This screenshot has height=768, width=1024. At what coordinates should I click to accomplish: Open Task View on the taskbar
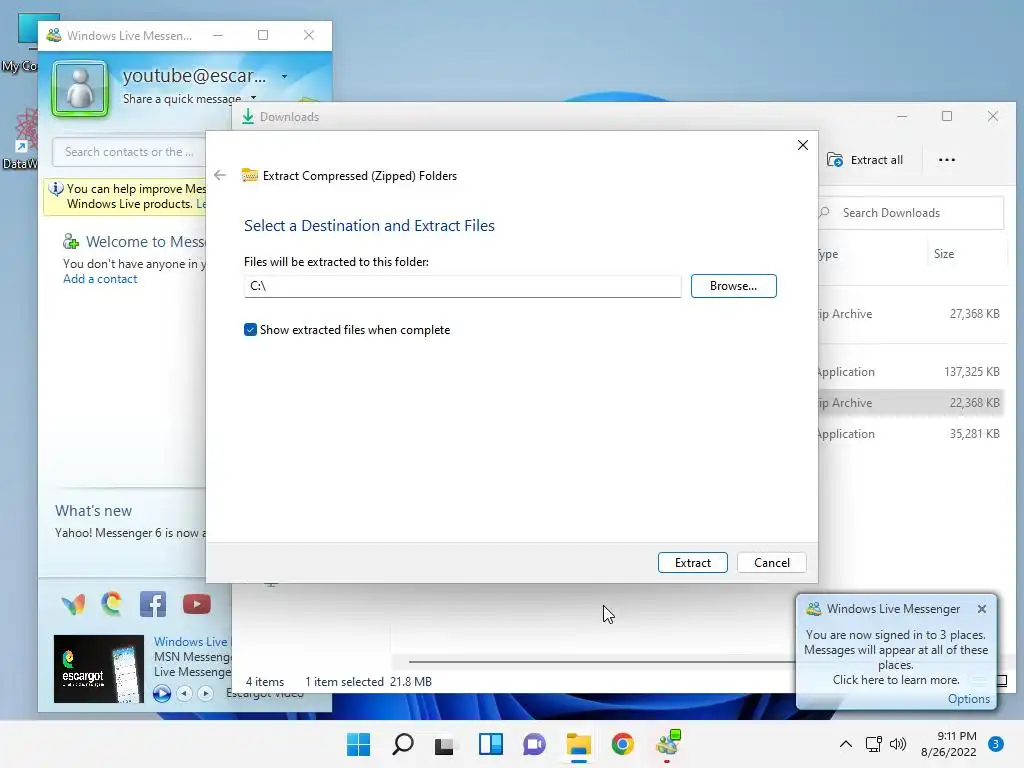(444, 744)
